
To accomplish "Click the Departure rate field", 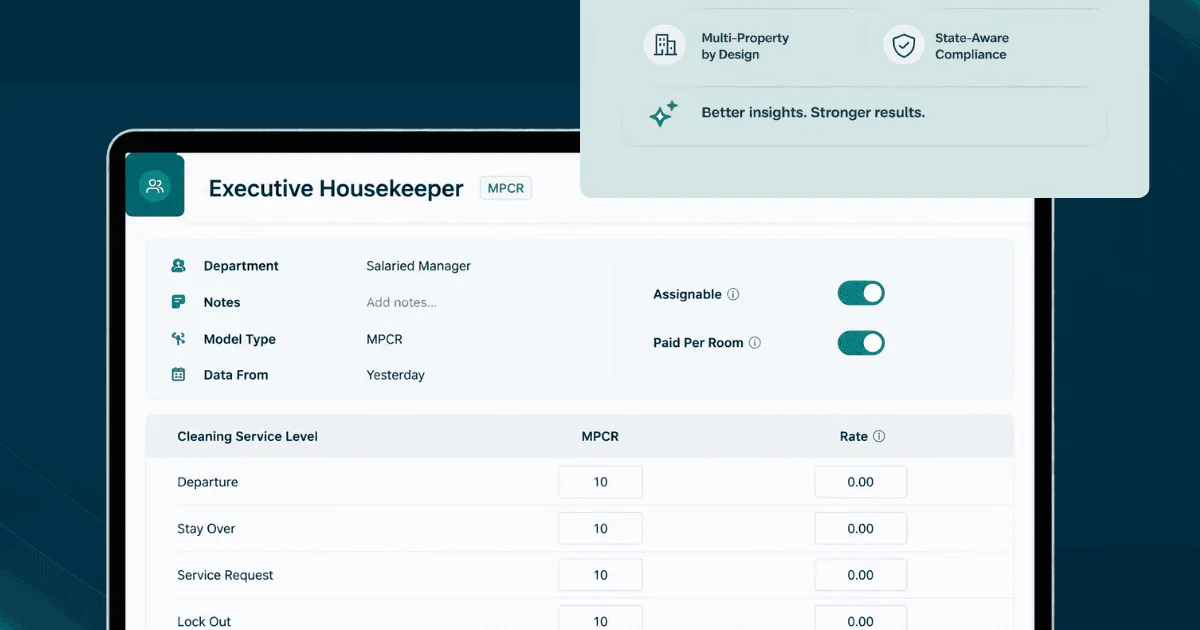I will tap(860, 482).
